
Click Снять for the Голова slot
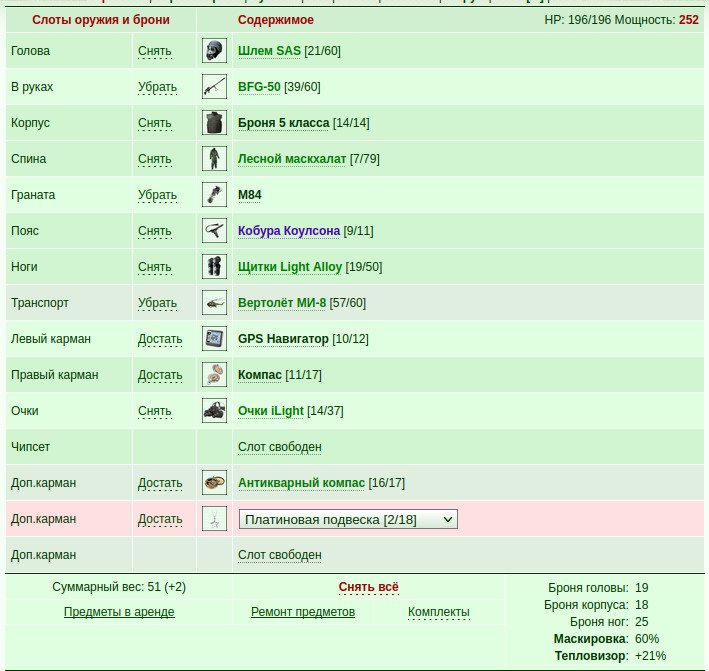click(155, 51)
